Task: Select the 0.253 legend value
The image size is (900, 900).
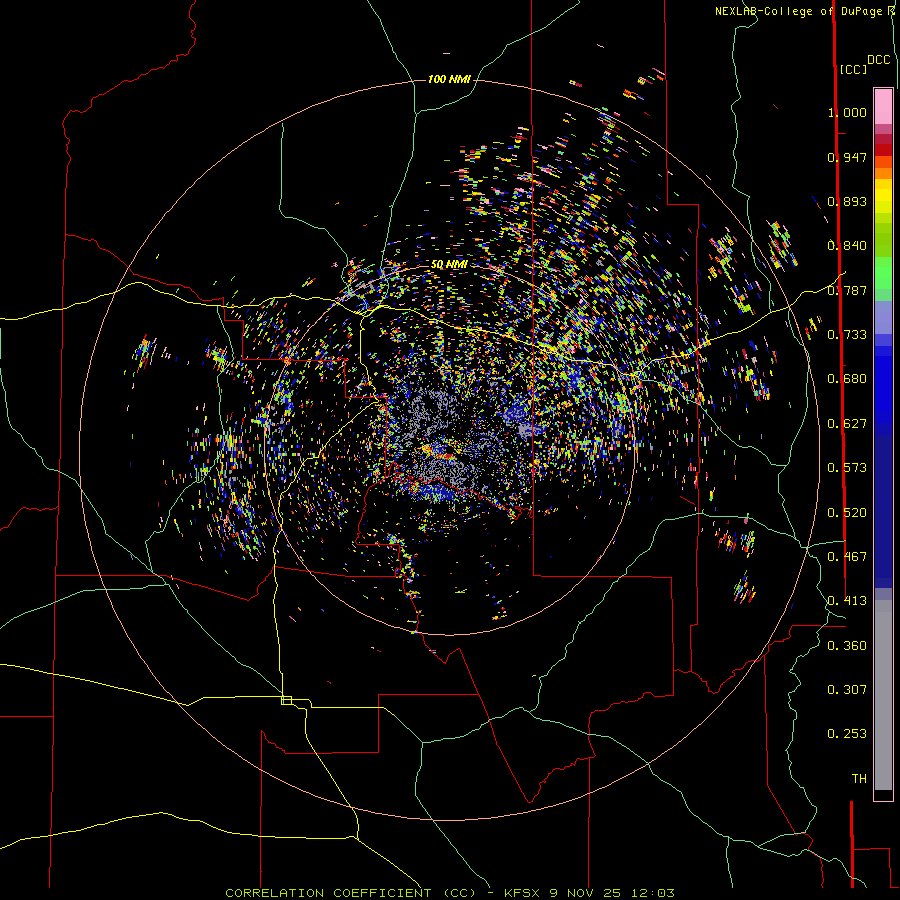Action: pyautogui.click(x=847, y=734)
